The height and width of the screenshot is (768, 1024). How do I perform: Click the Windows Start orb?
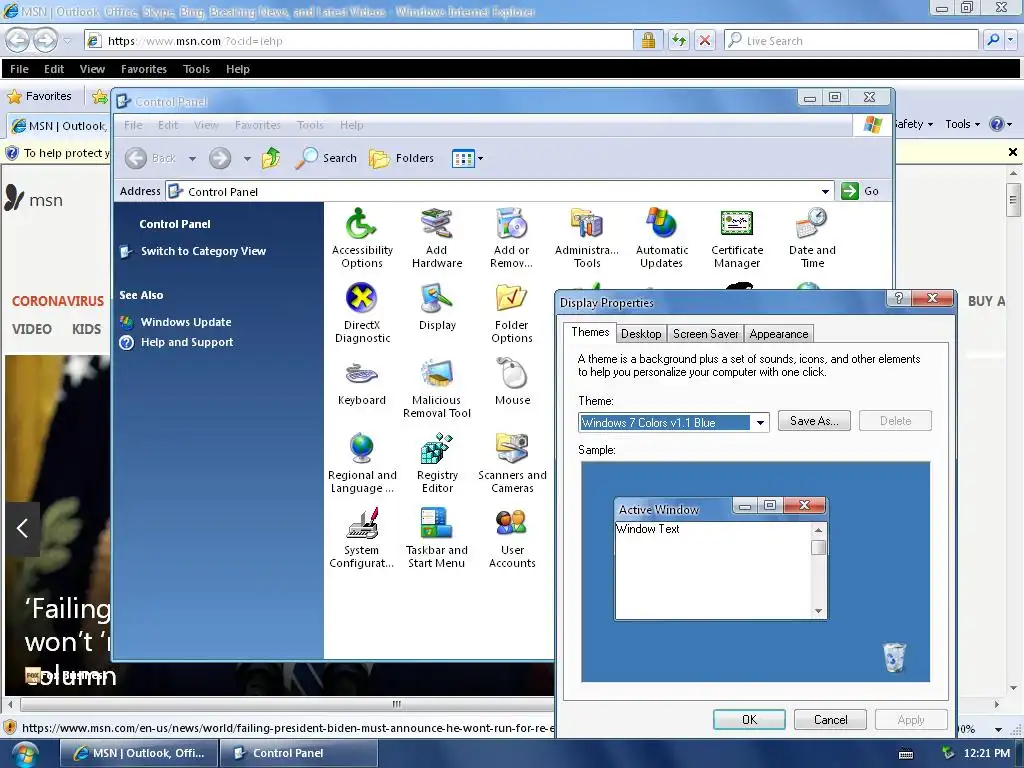point(24,754)
